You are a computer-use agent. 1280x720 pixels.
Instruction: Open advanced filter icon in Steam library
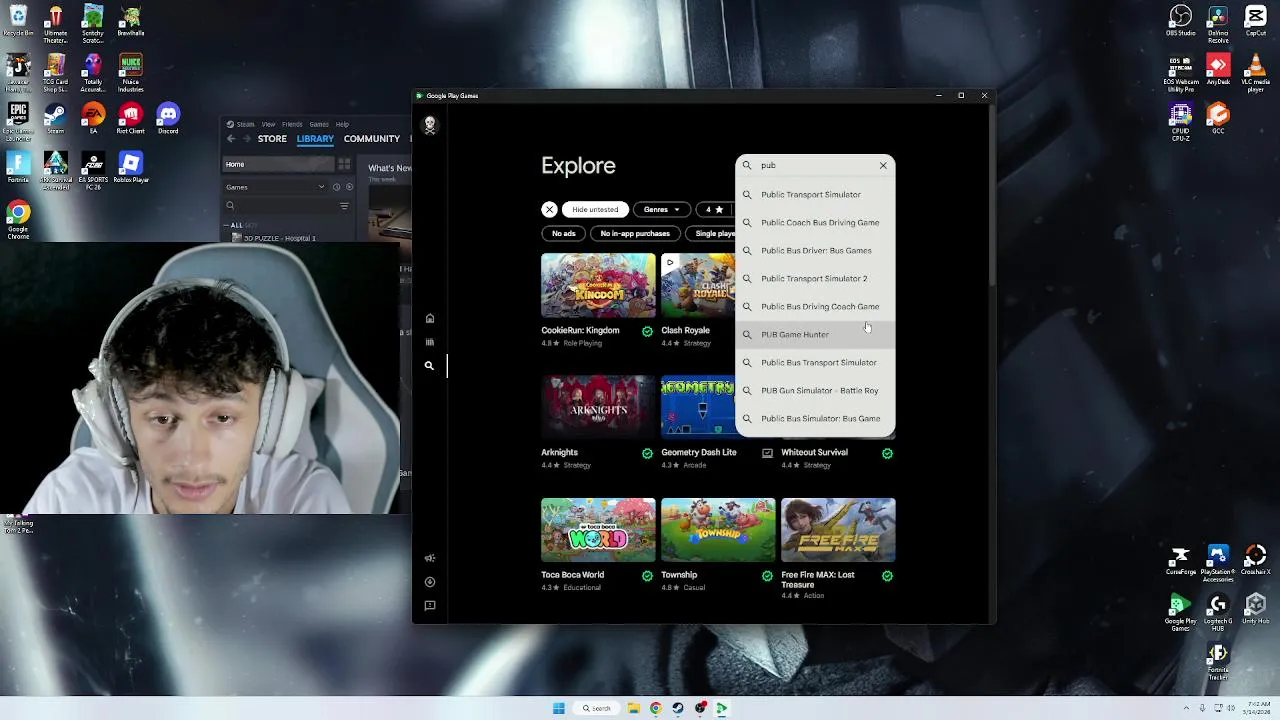344,206
